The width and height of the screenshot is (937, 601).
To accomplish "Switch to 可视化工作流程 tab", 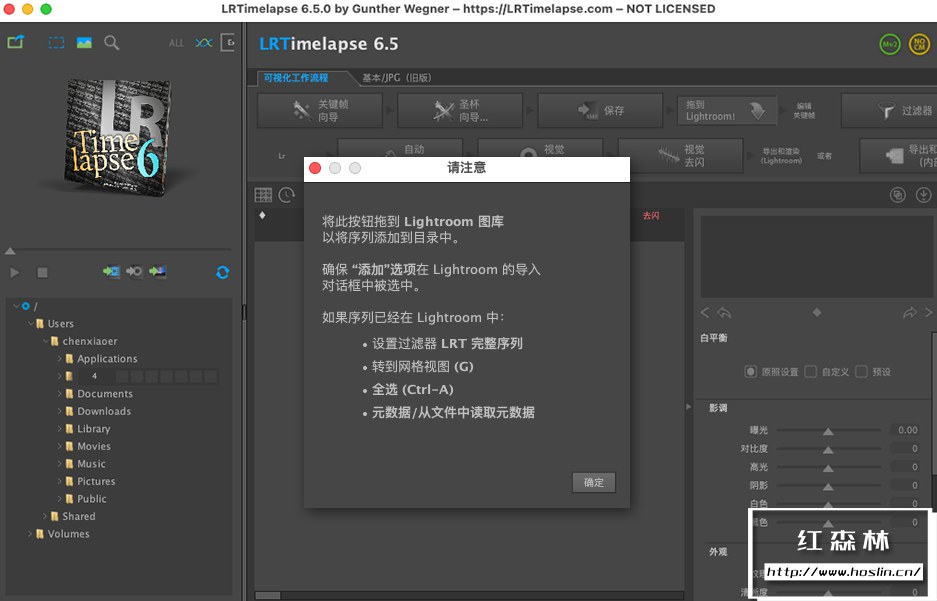I will [x=296, y=78].
